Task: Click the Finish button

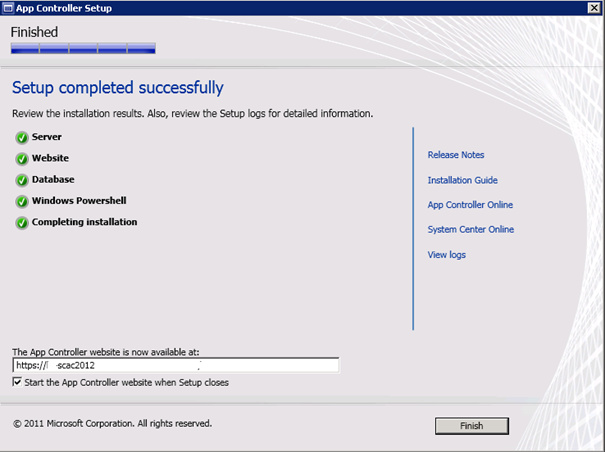Action: (x=471, y=426)
